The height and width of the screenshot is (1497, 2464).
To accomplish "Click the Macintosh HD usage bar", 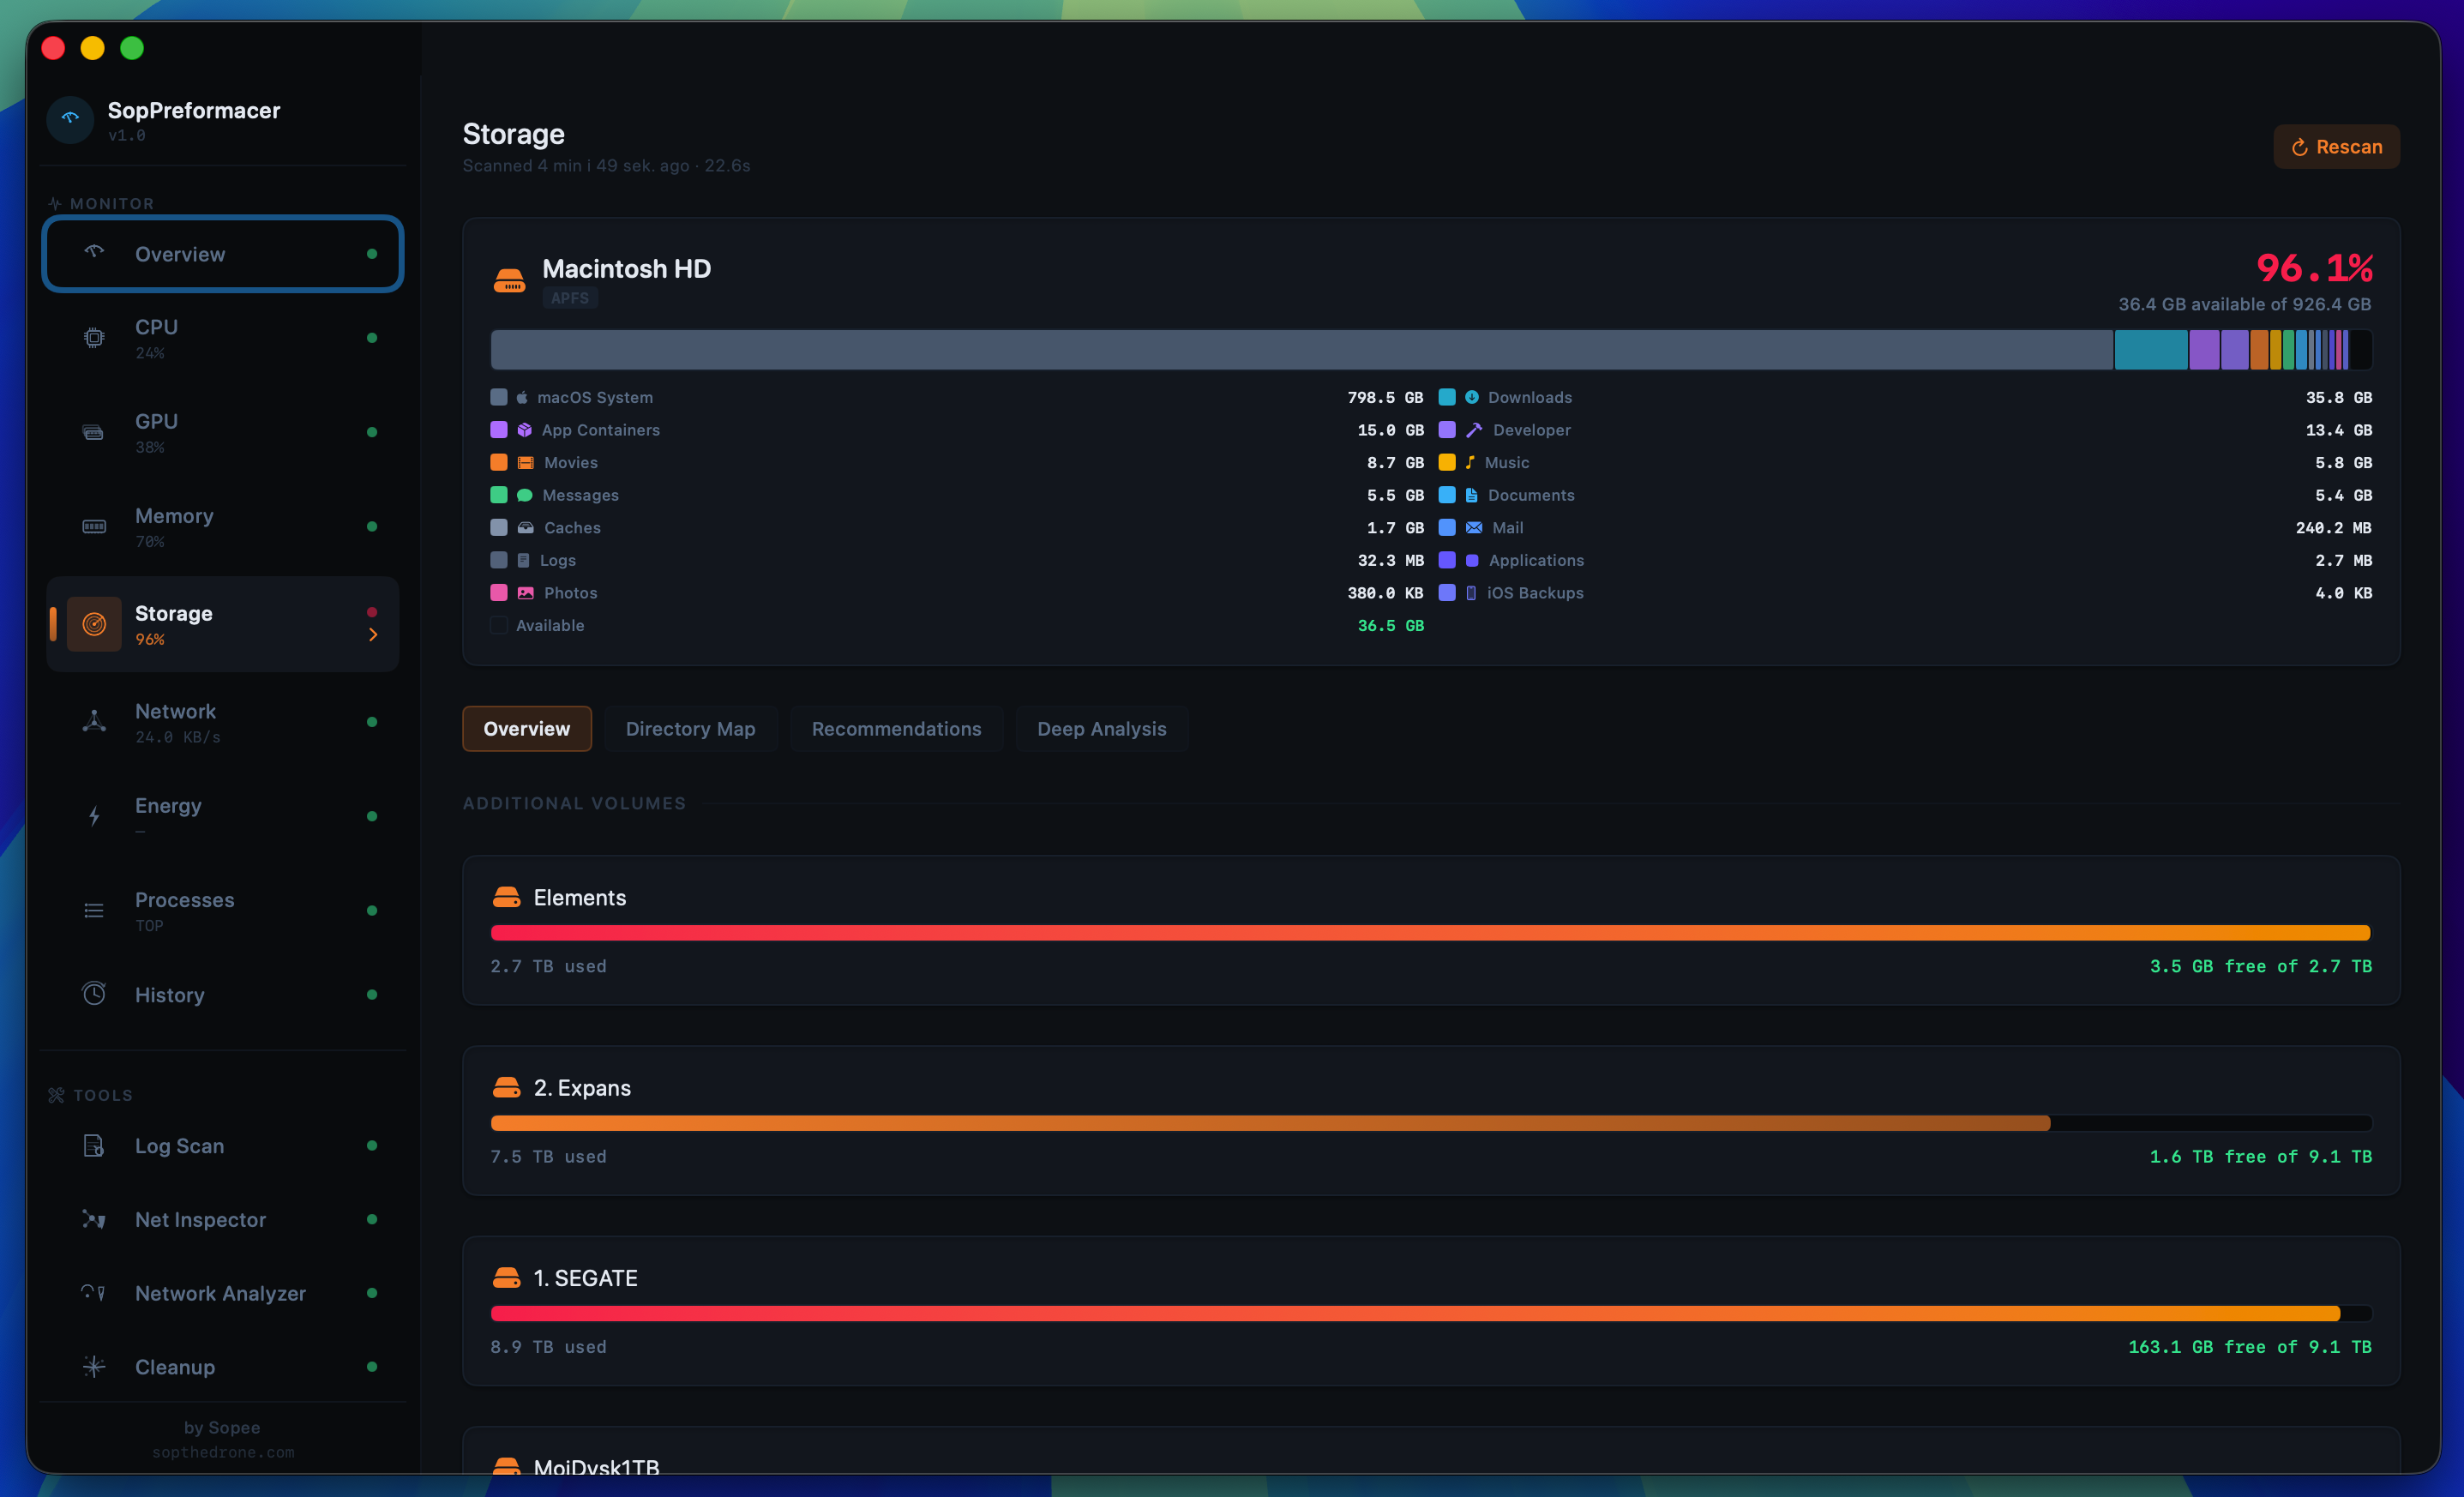I will (1430, 349).
